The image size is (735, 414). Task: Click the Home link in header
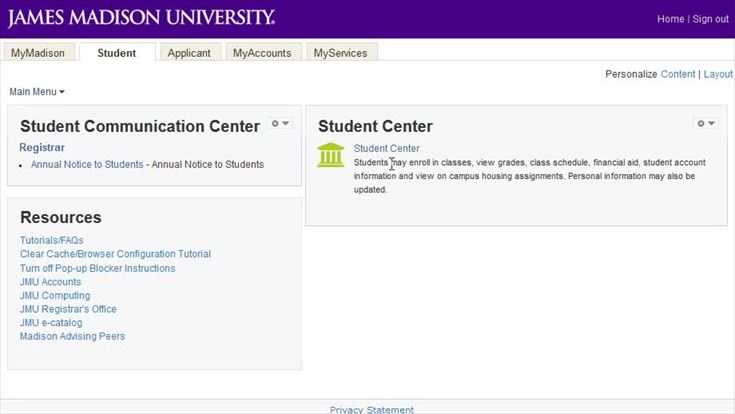click(x=670, y=19)
